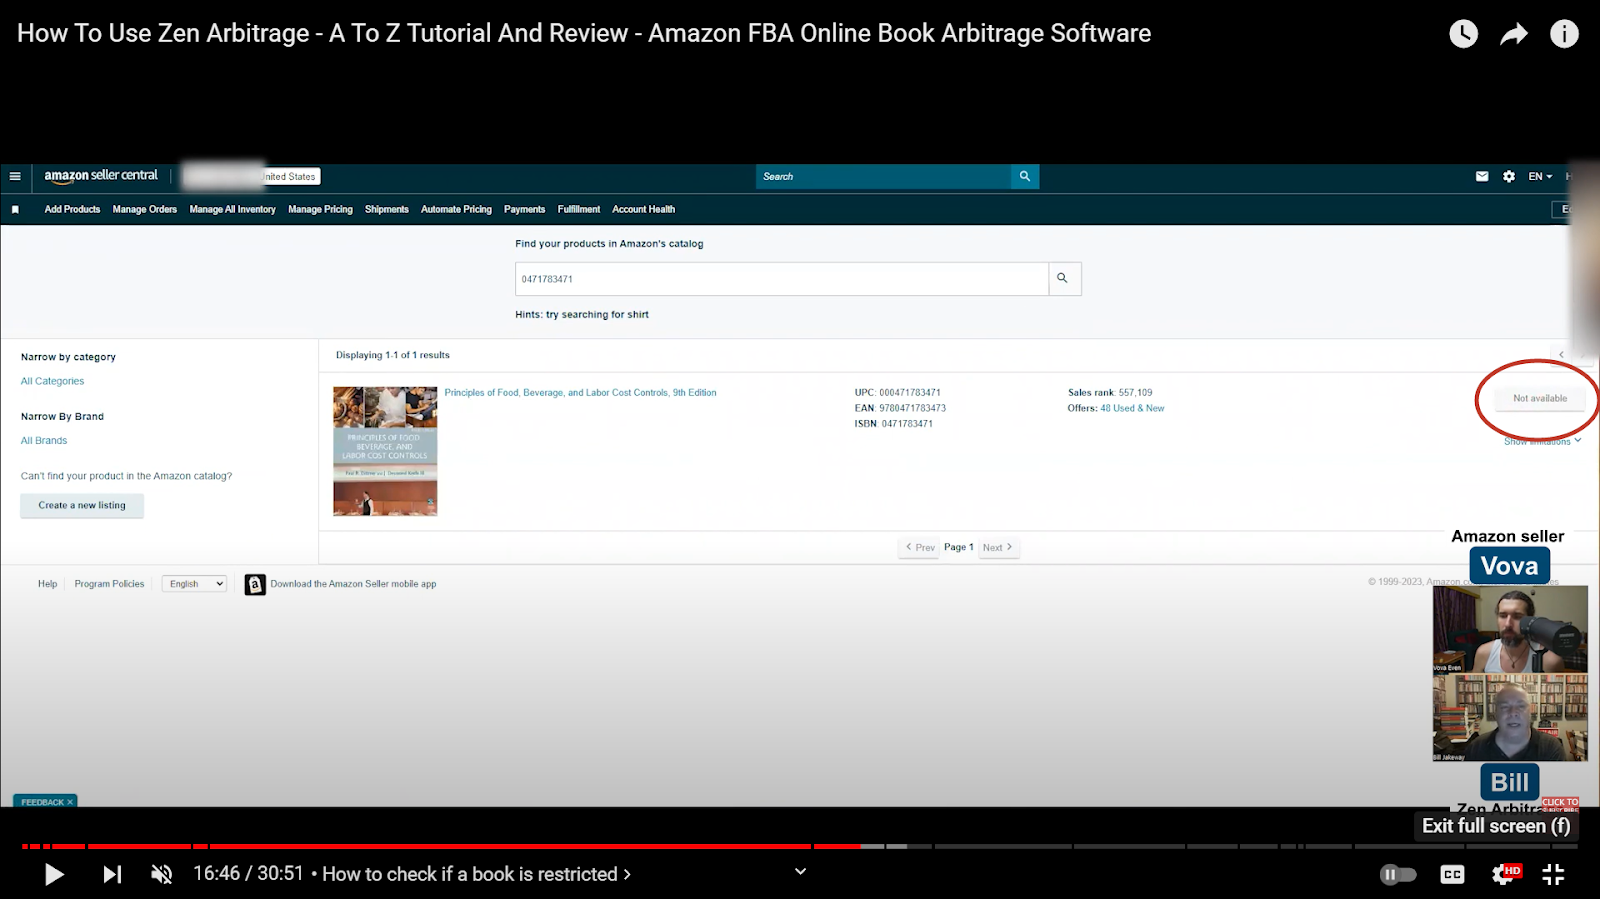The height and width of the screenshot is (899, 1600).
Task: Click the EAN 9780471783473 text
Action: coord(900,408)
